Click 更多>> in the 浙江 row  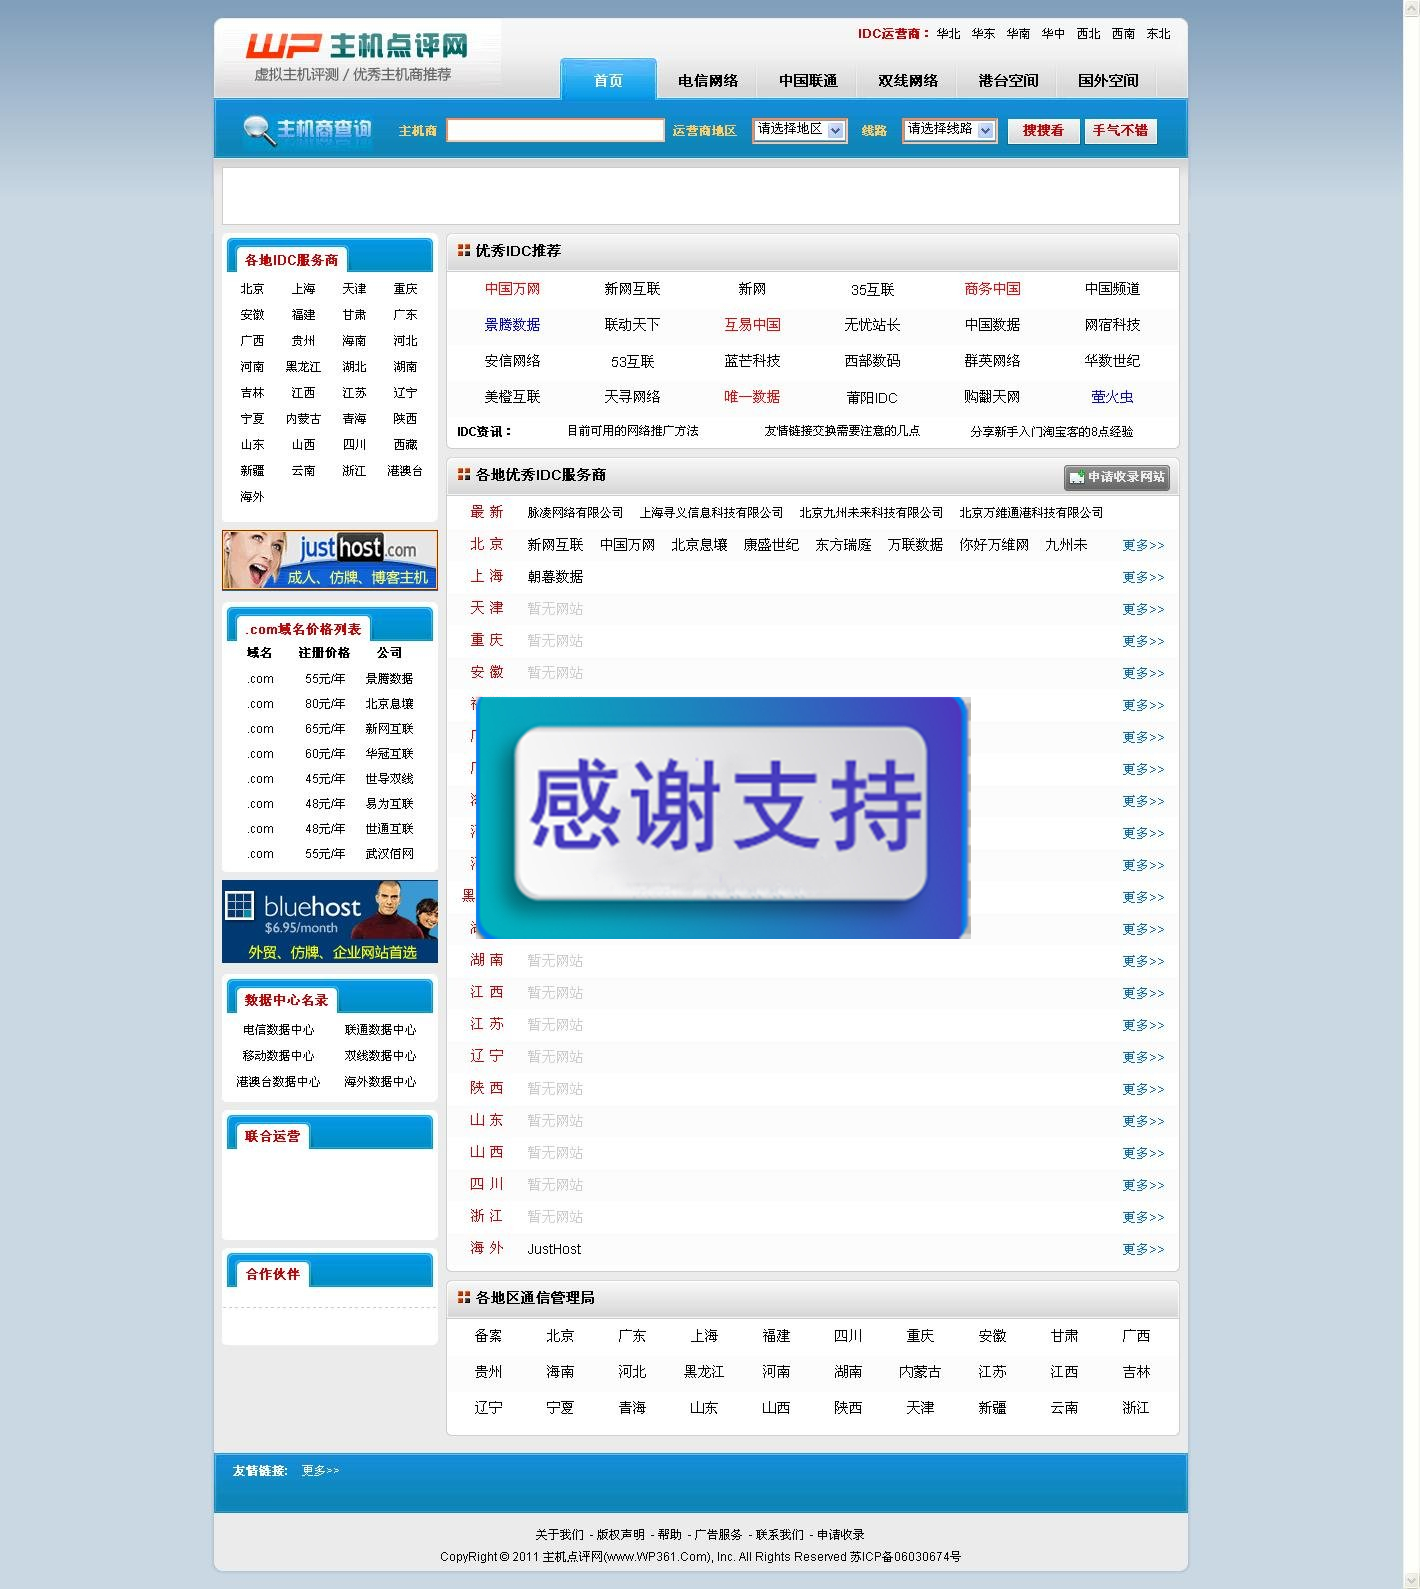[1143, 1217]
